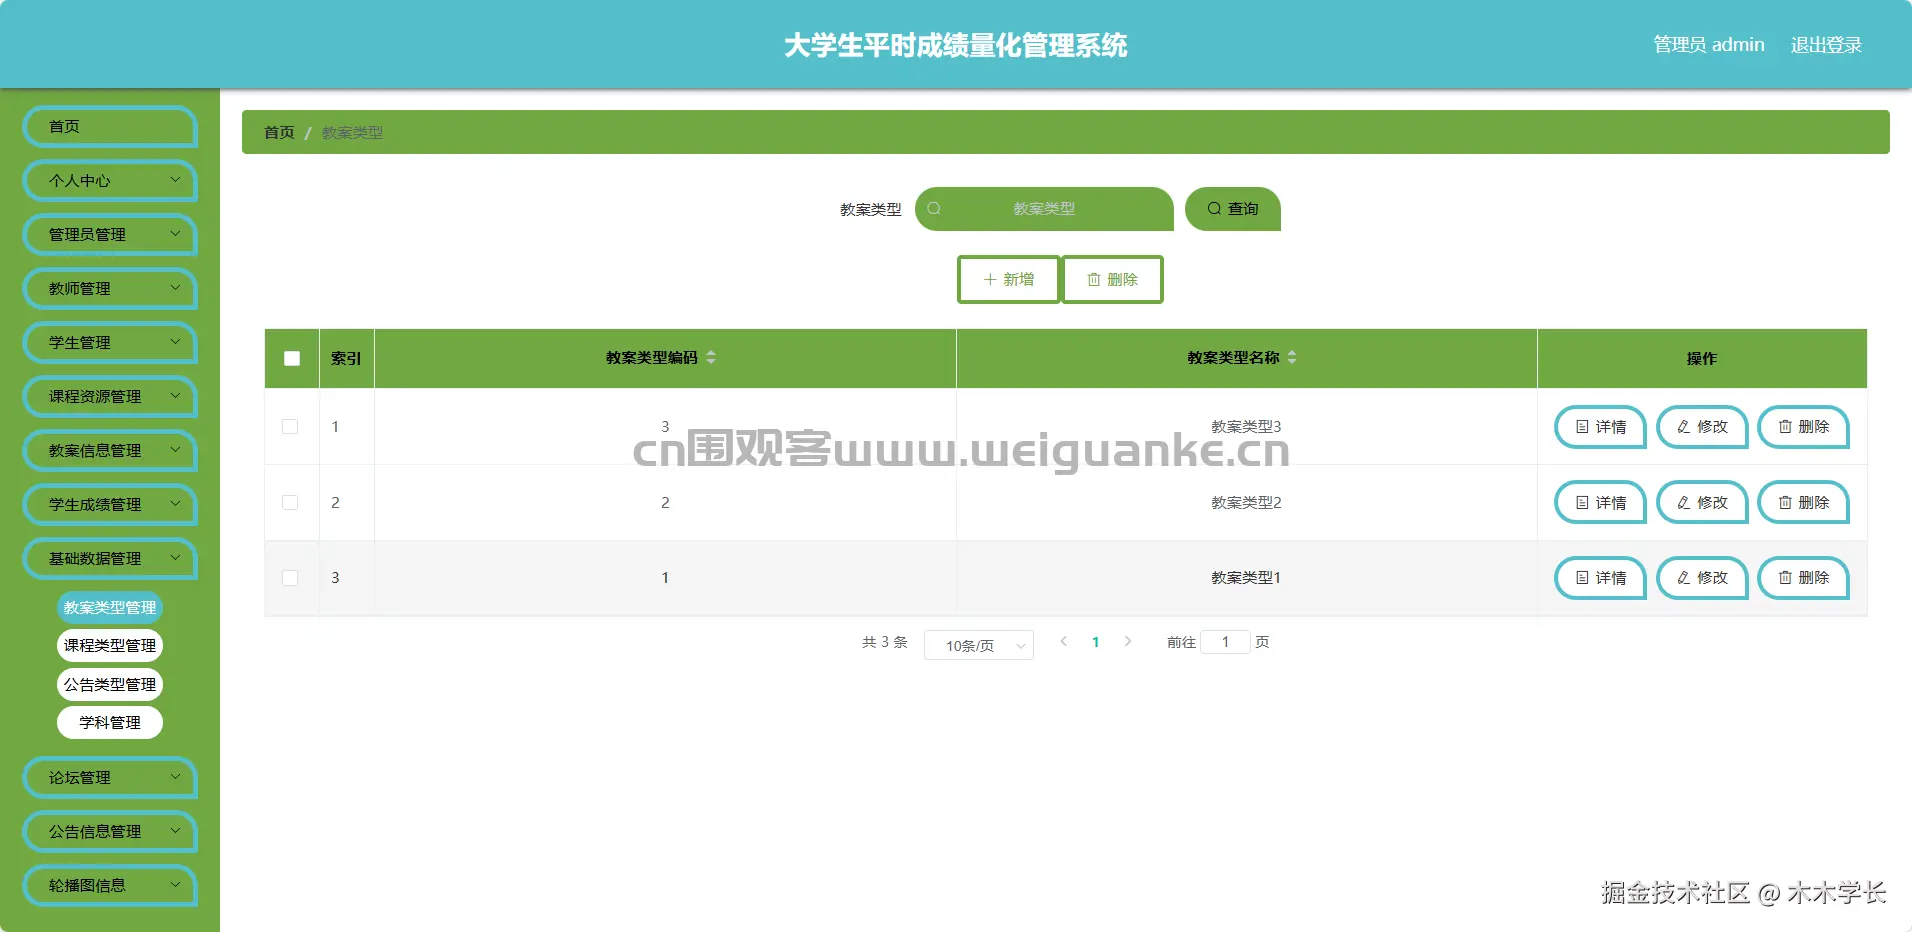Click 删除 for 教案类型1 row
1912x932 pixels.
tap(1803, 578)
